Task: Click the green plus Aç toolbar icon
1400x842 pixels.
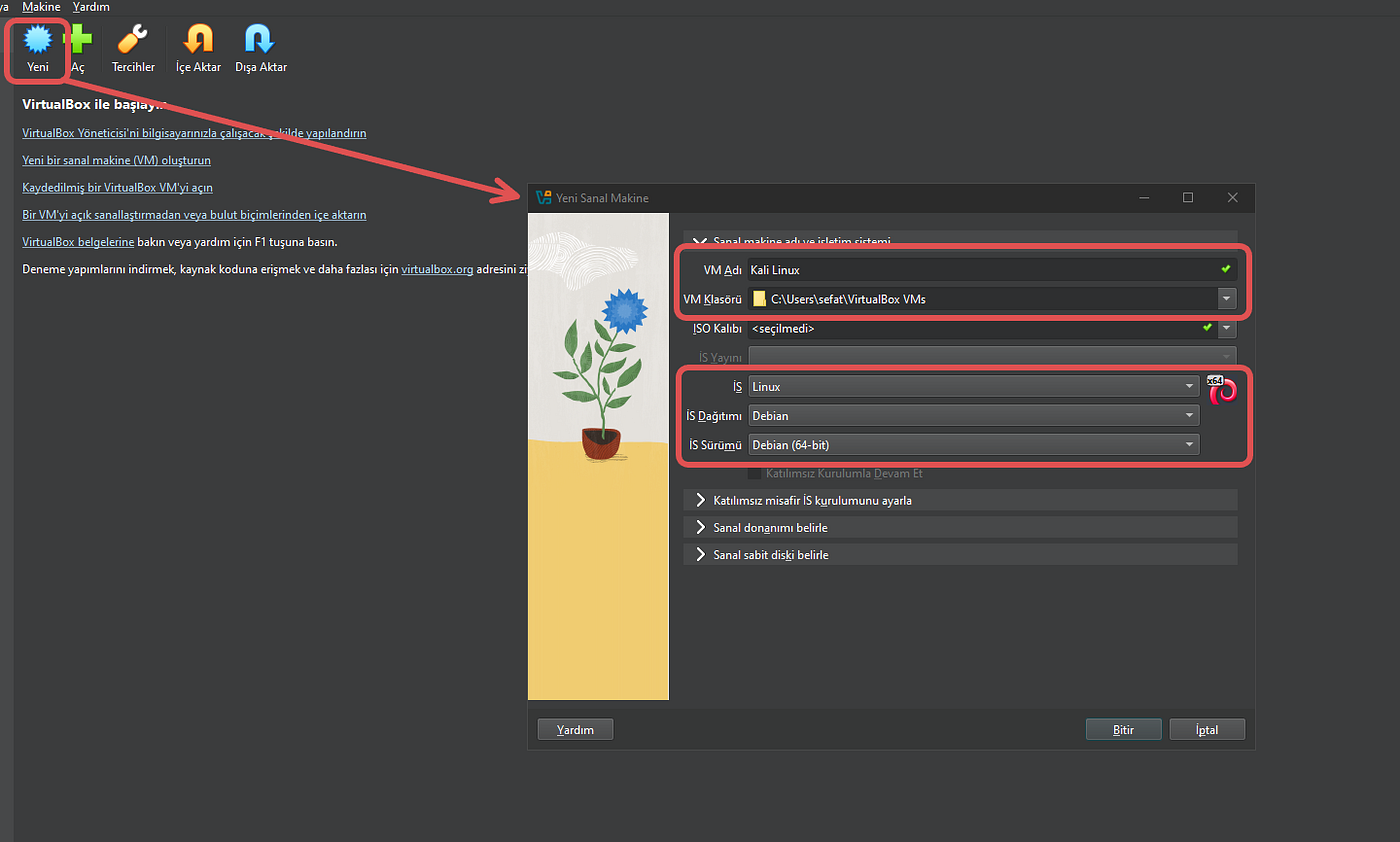Action: pos(78,41)
